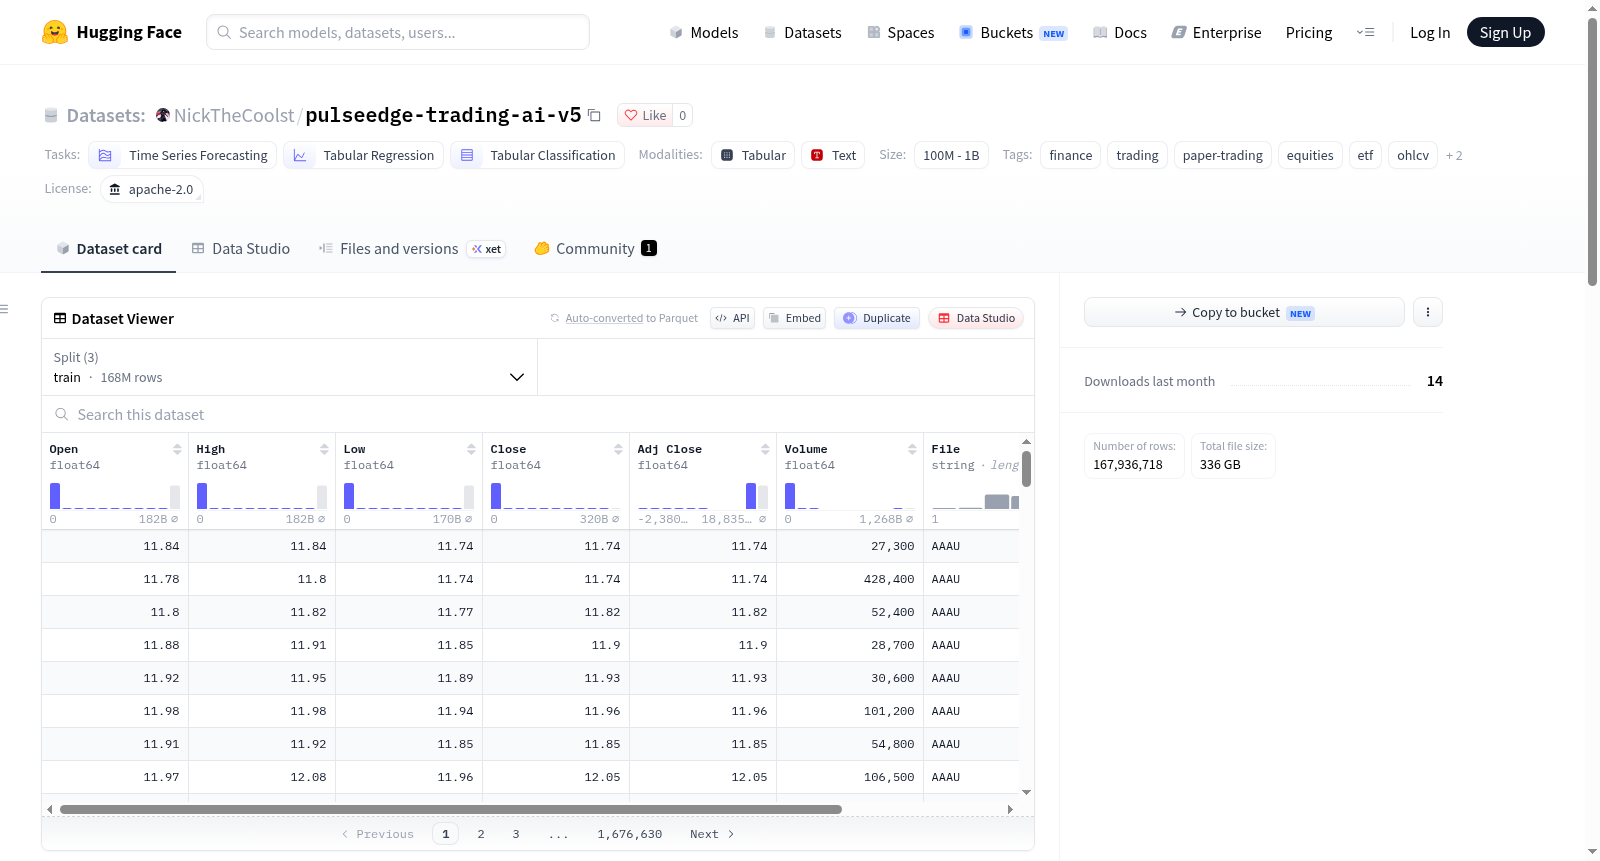Click the Log In link

[1430, 32]
